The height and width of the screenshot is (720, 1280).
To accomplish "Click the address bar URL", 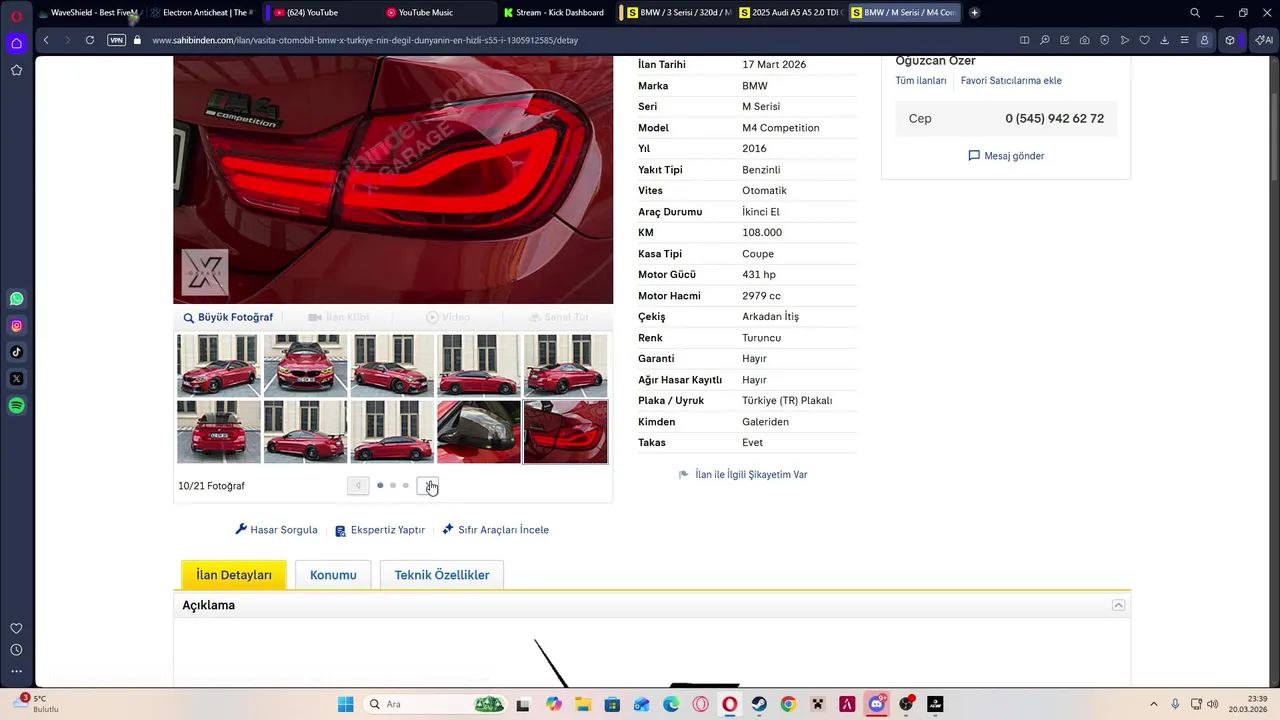I will (365, 40).
